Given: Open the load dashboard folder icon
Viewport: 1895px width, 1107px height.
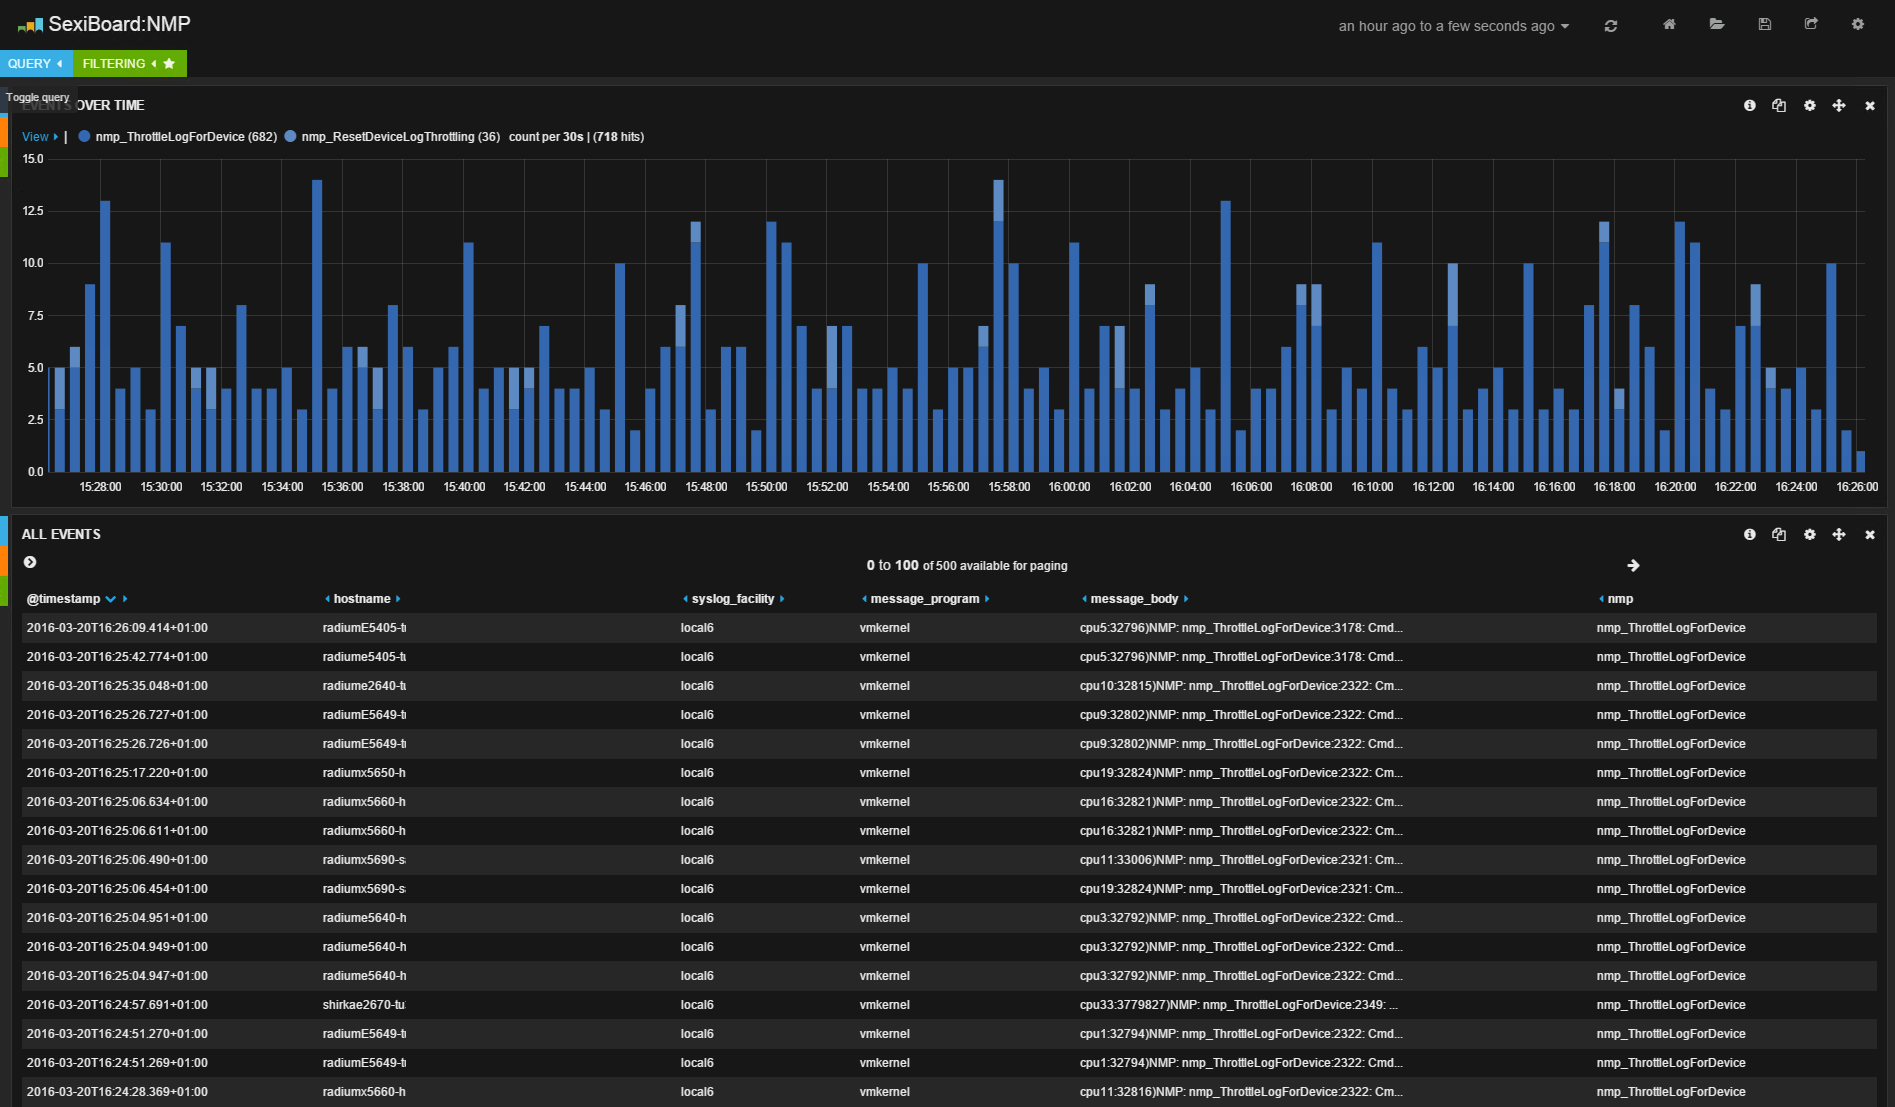Looking at the screenshot, I should pyautogui.click(x=1716, y=25).
